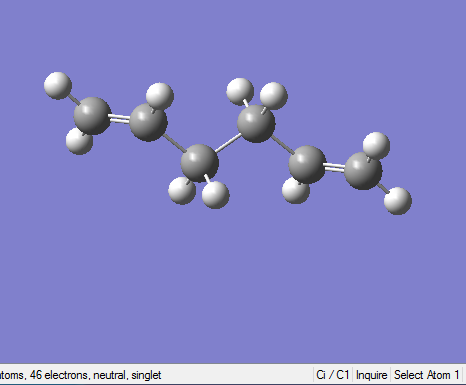Select the lowest central carbon atom with two hydrogens below
This screenshot has height=385, width=466.
coord(200,163)
